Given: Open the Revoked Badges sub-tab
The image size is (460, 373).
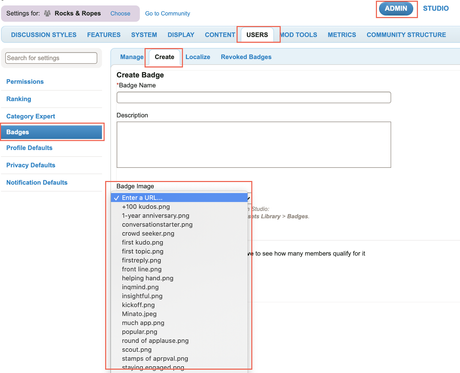Looking at the screenshot, I should pyautogui.click(x=246, y=57).
